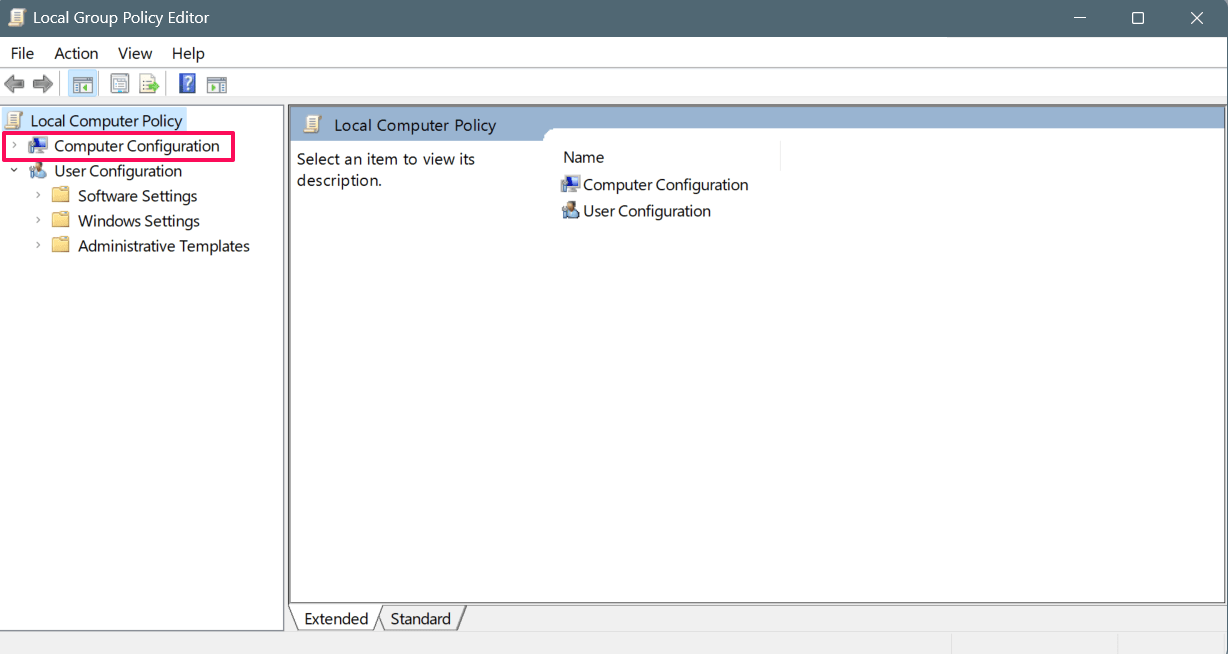Click the Name column header
Screen dimensions: 1228x654
584,157
